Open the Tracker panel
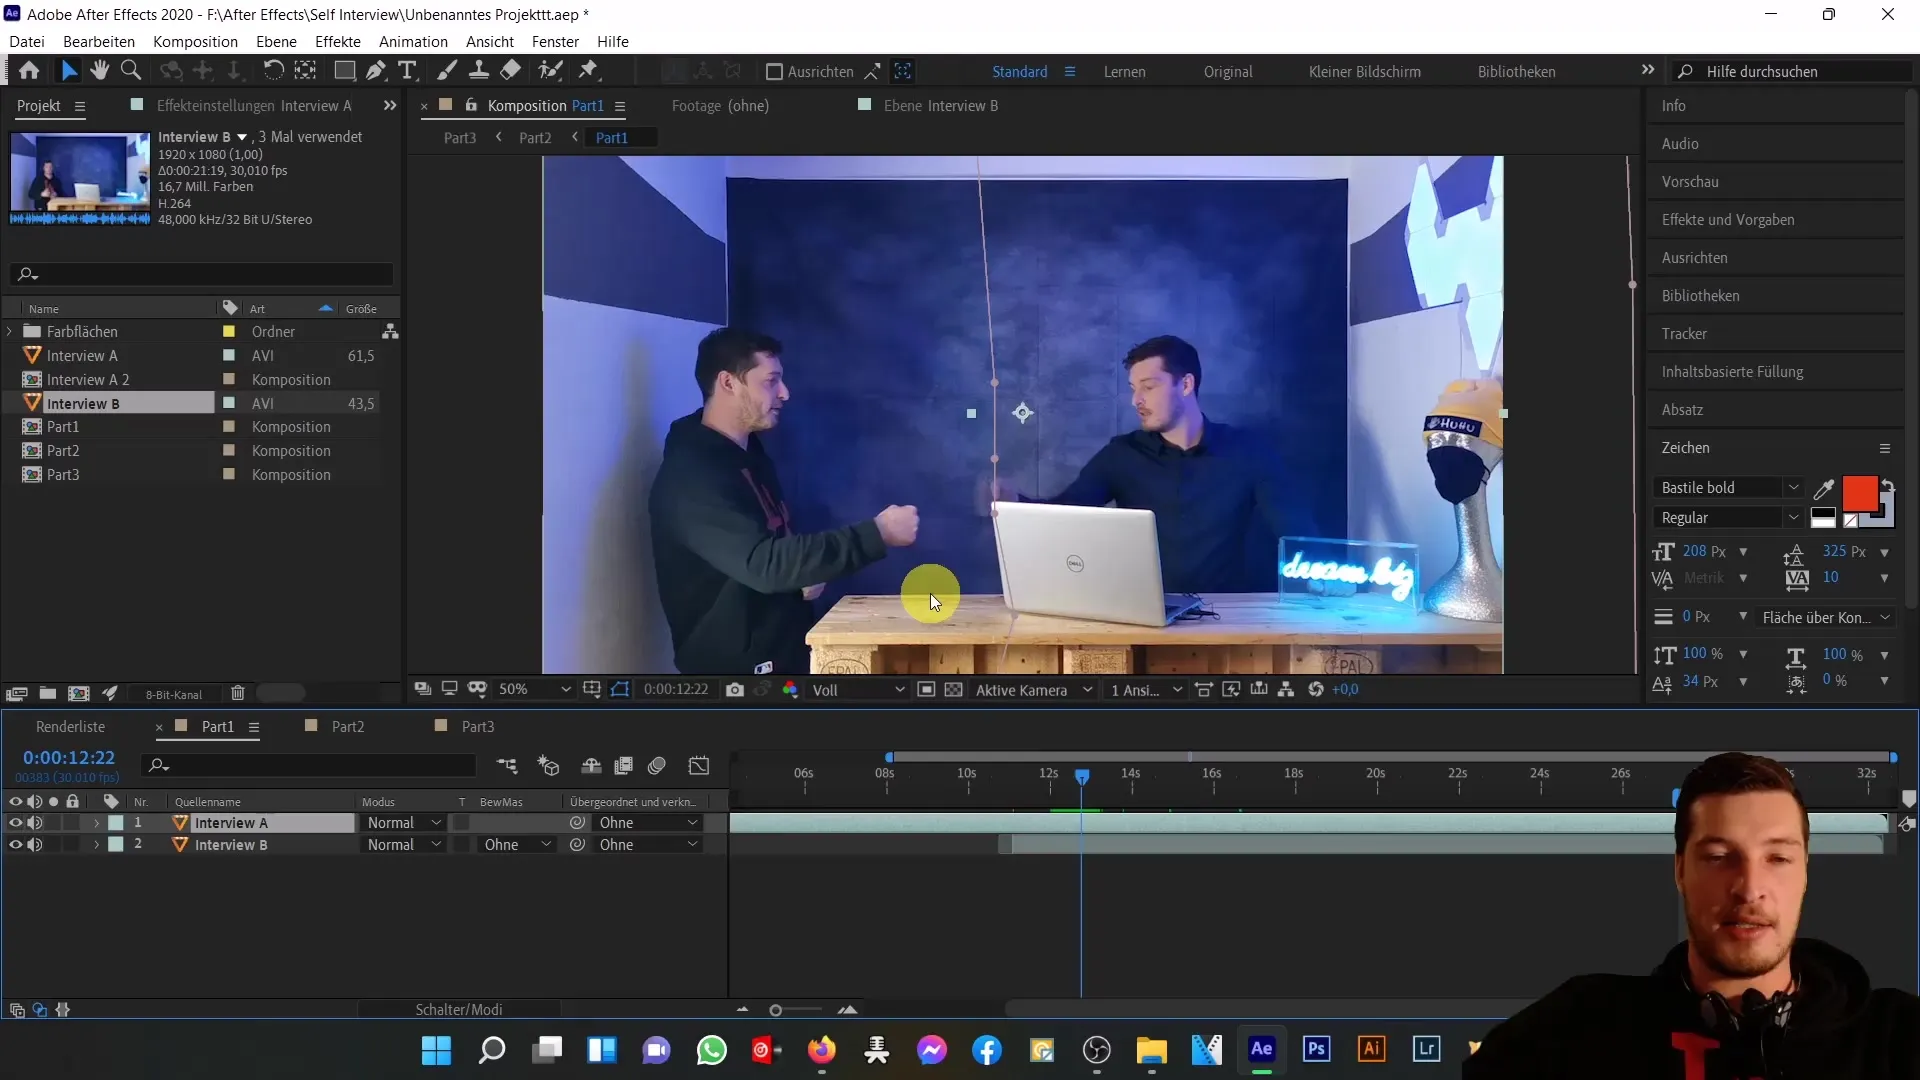The image size is (1920, 1080). pyautogui.click(x=1684, y=334)
